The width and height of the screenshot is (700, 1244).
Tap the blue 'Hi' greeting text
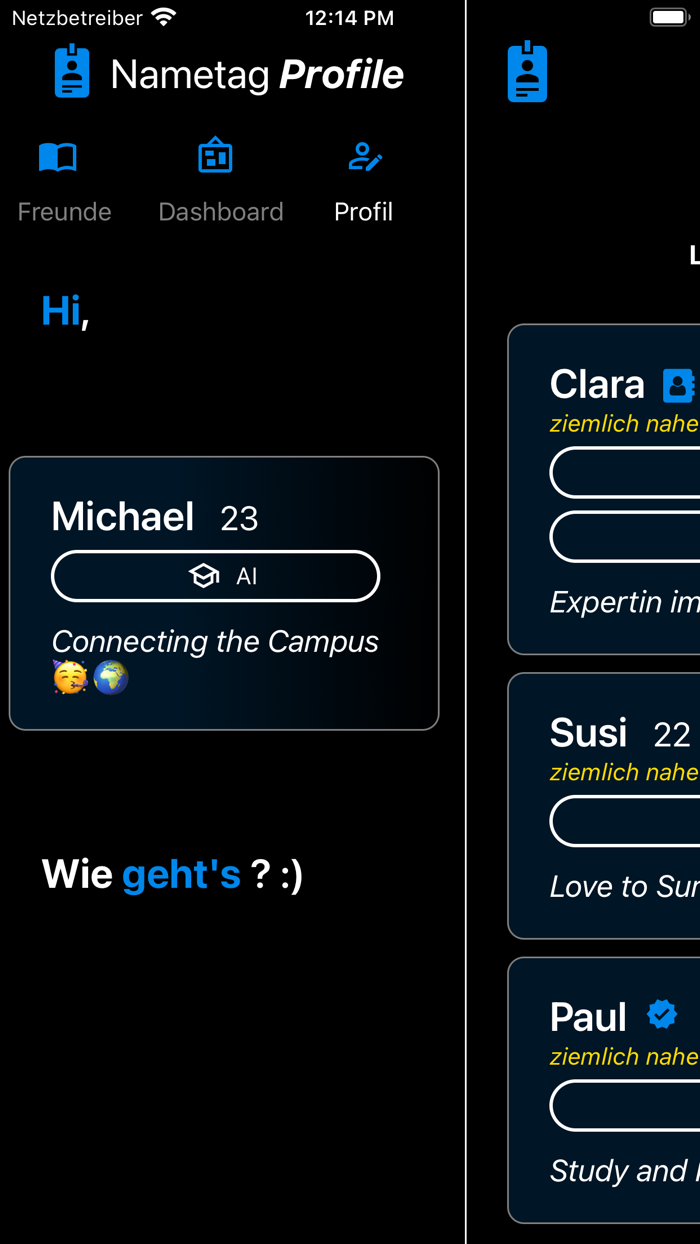[x=57, y=311]
